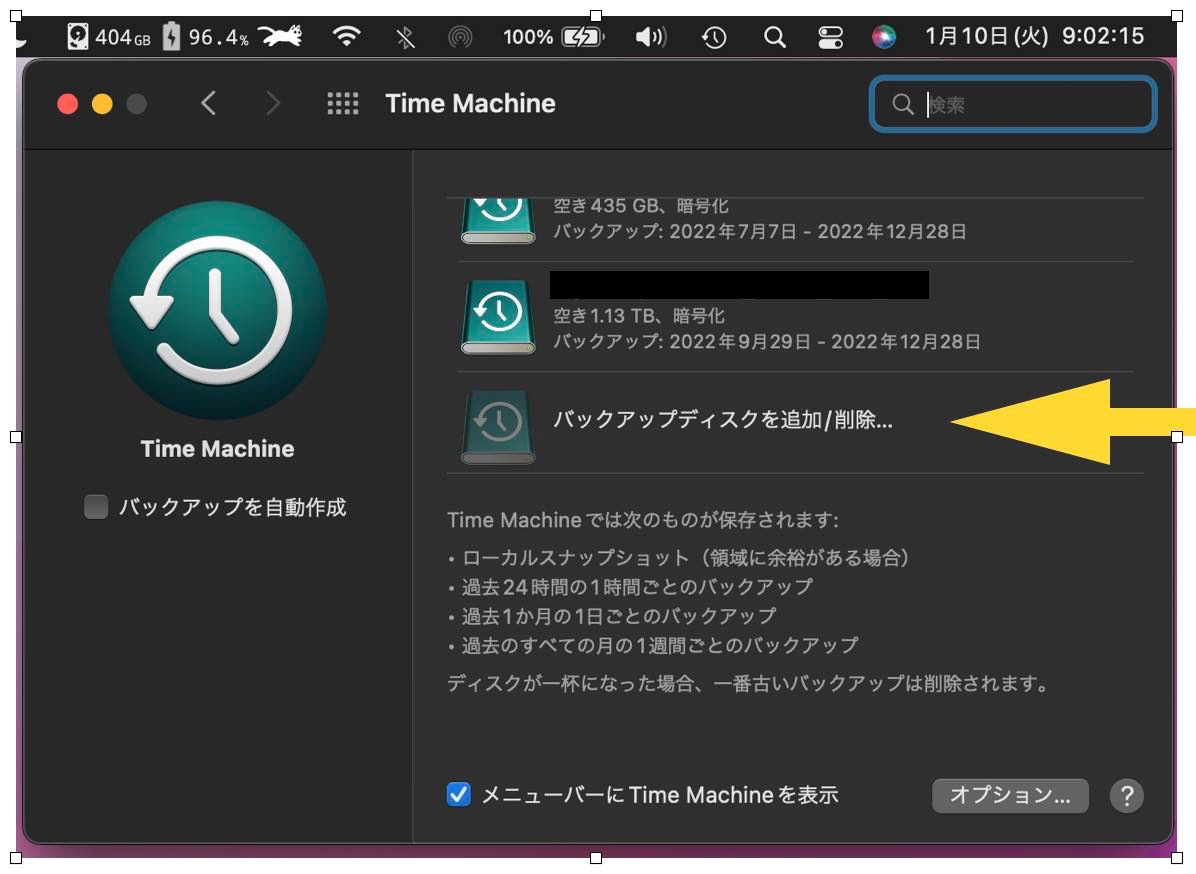The height and width of the screenshot is (874, 1196).
Task: Close the window with the red button
Action: click(x=68, y=104)
